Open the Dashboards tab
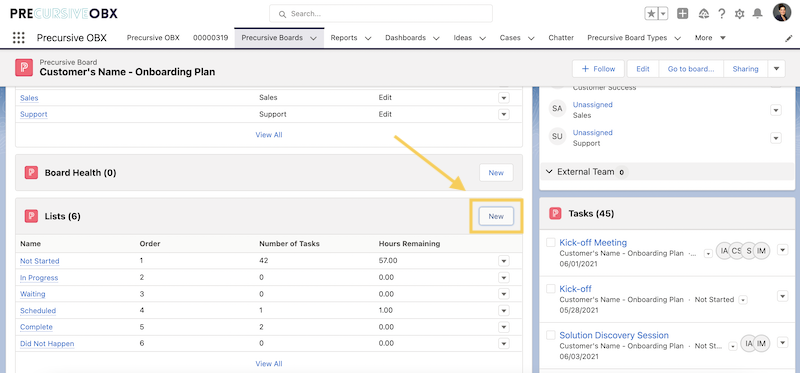 point(405,38)
